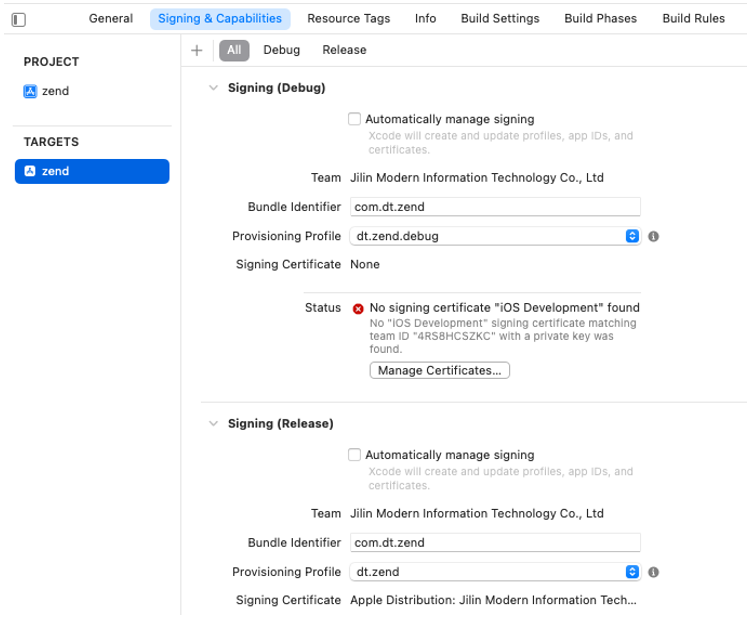This screenshot has width=747, height=621.
Task: Enable automatic signing for Debug
Action: [354, 119]
